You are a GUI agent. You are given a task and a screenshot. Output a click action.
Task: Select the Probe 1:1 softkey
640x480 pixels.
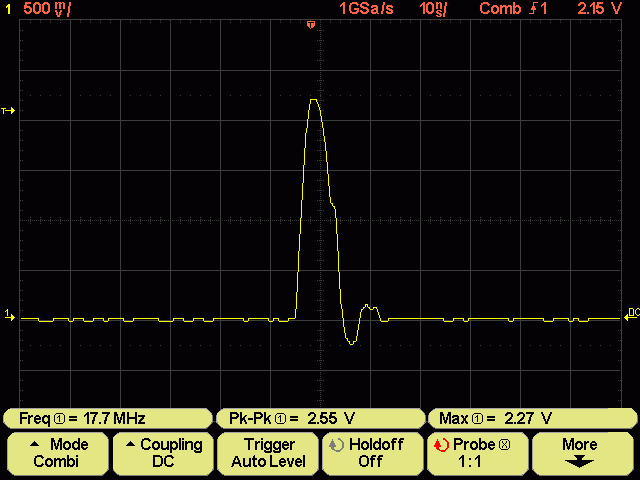(x=478, y=453)
